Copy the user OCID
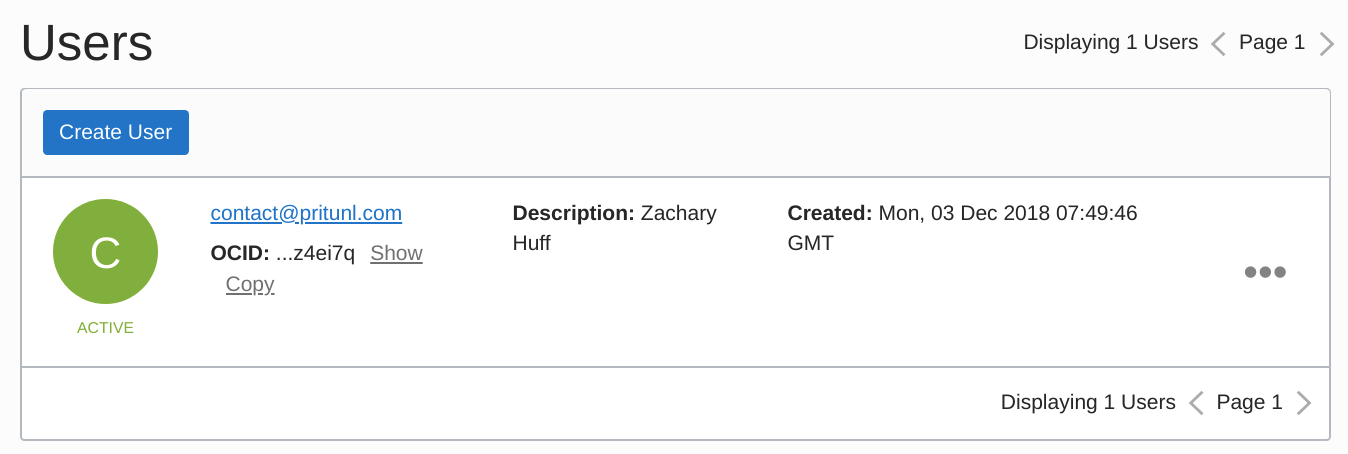This screenshot has width=1348, height=454. [x=250, y=284]
